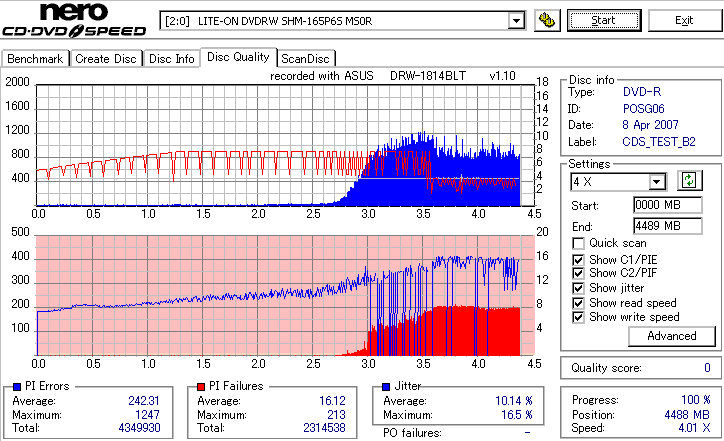This screenshot has width=724, height=441.
Task: Click the Progress value 100 %
Action: pyautogui.click(x=696, y=400)
